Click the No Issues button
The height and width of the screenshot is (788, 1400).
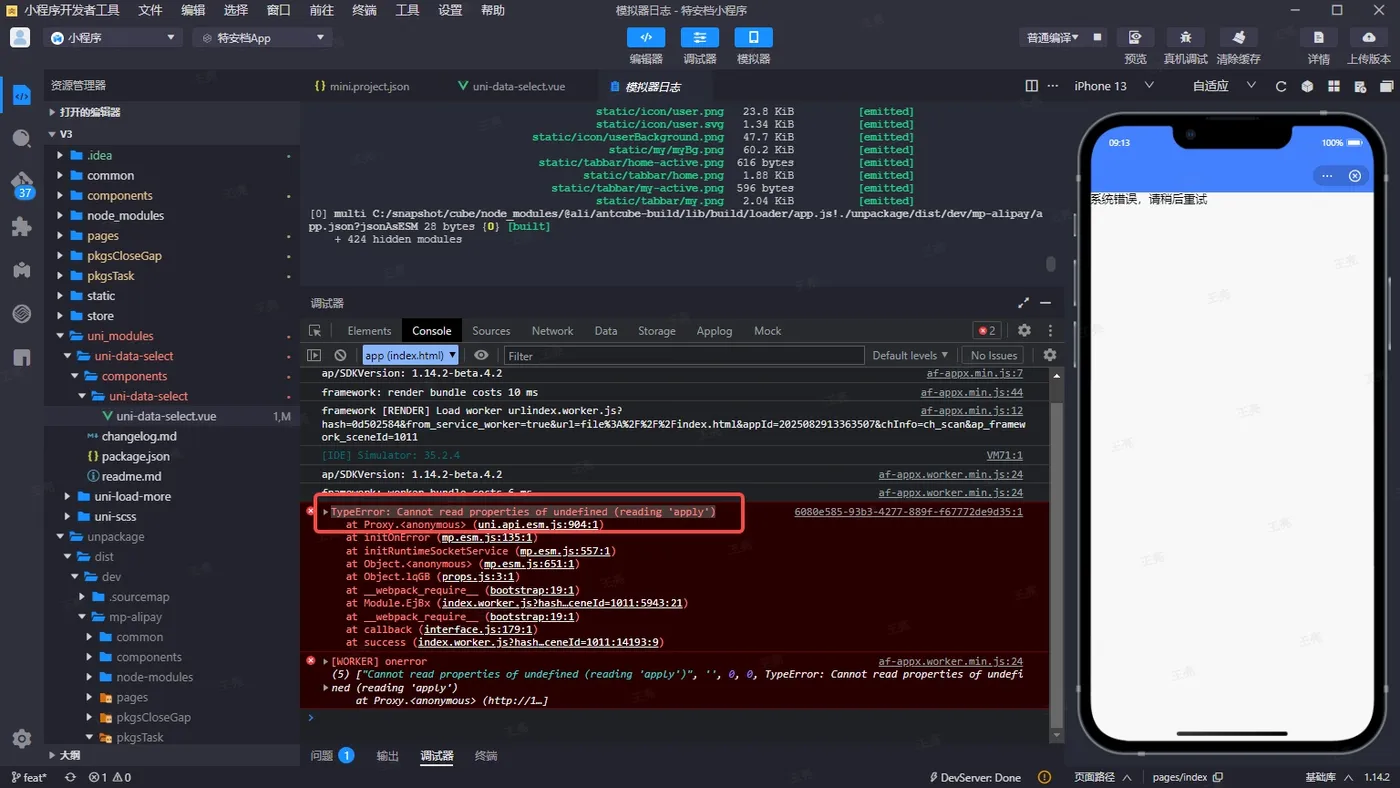[x=994, y=355]
